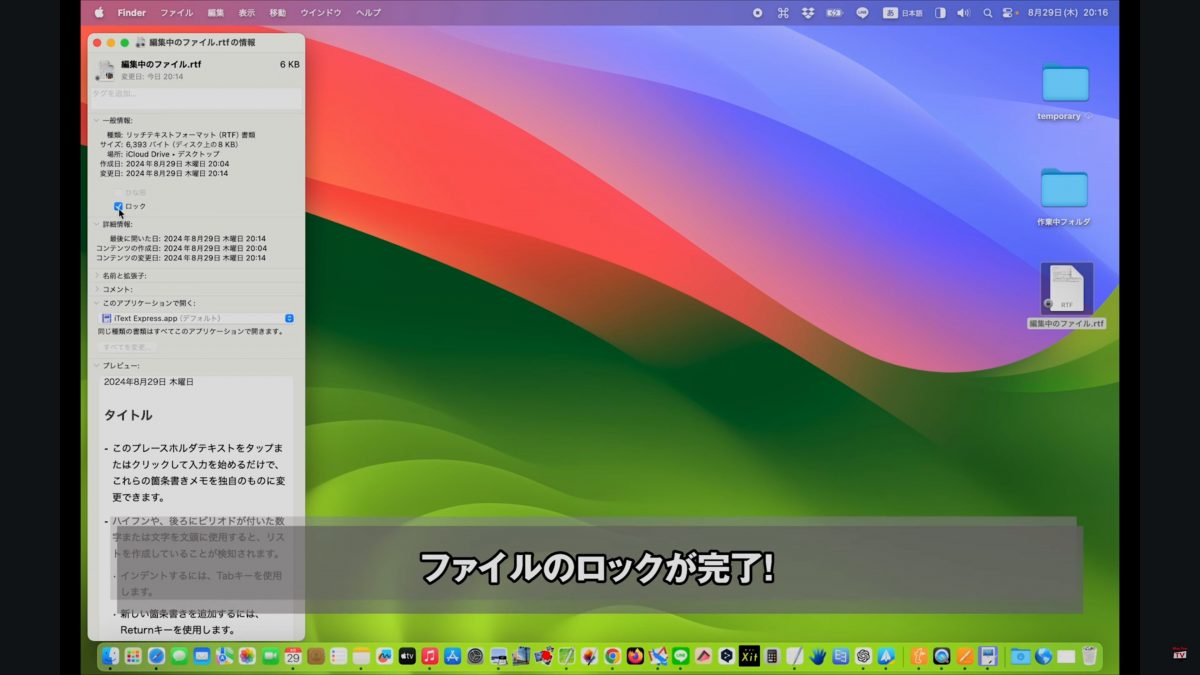Open the Trash in the Dock
This screenshot has width=1200, height=675.
tap(1089, 656)
